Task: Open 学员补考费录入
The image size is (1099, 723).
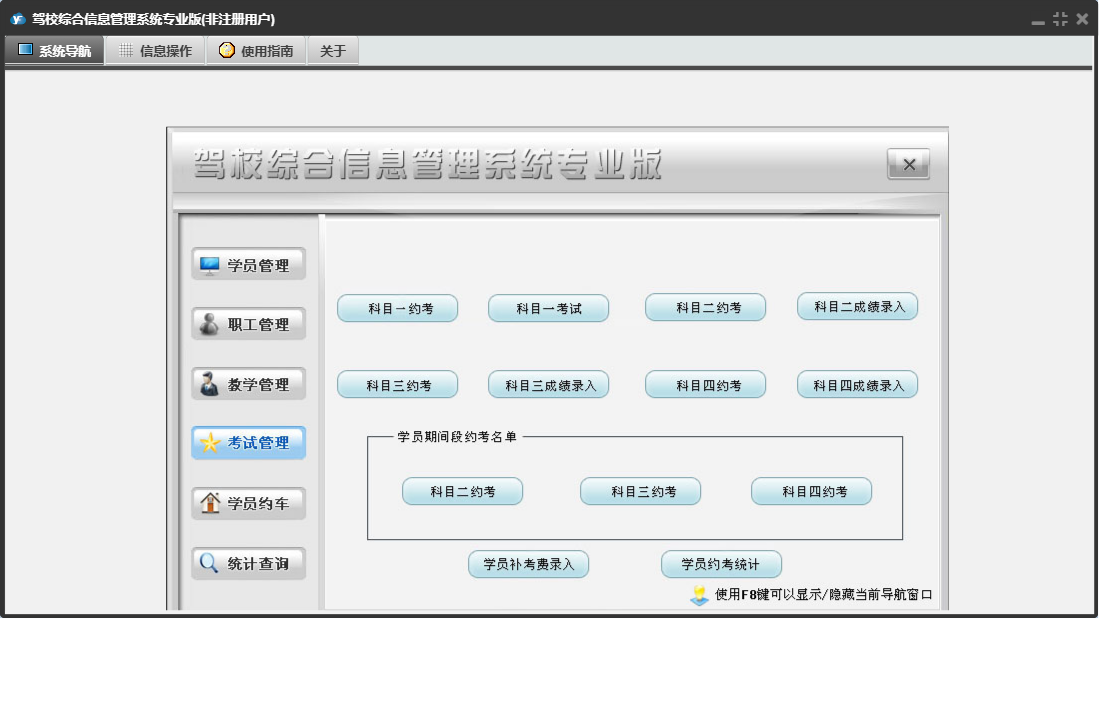Action: coord(528,564)
